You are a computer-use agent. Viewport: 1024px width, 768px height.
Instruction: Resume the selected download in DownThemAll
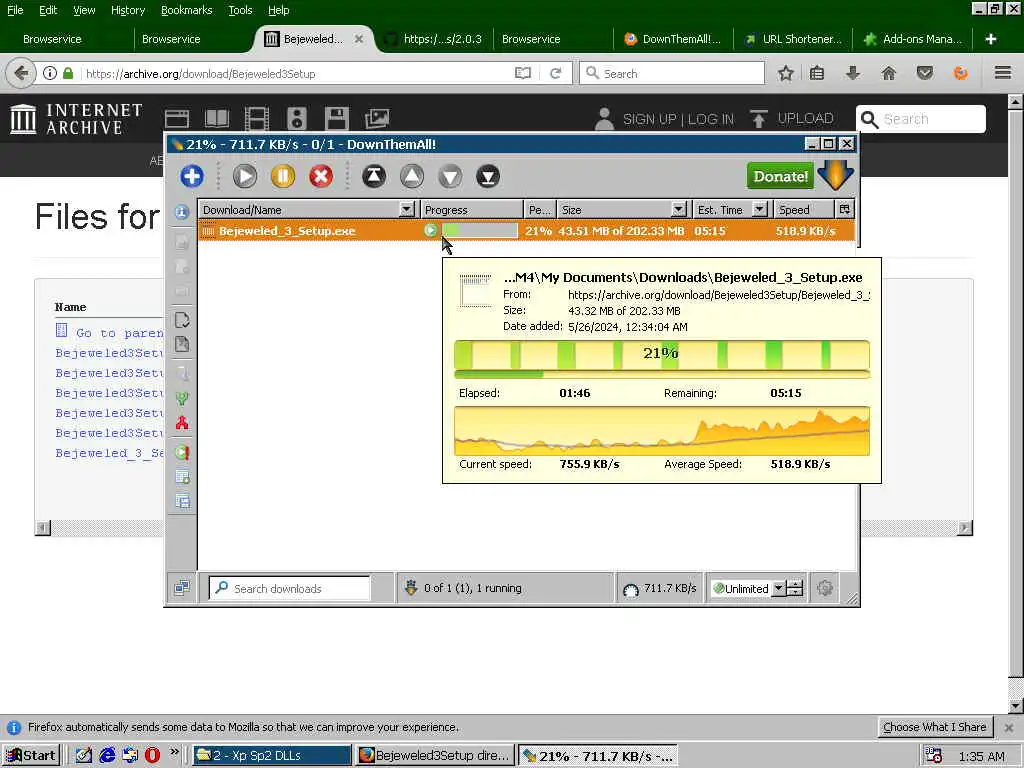[x=245, y=176]
